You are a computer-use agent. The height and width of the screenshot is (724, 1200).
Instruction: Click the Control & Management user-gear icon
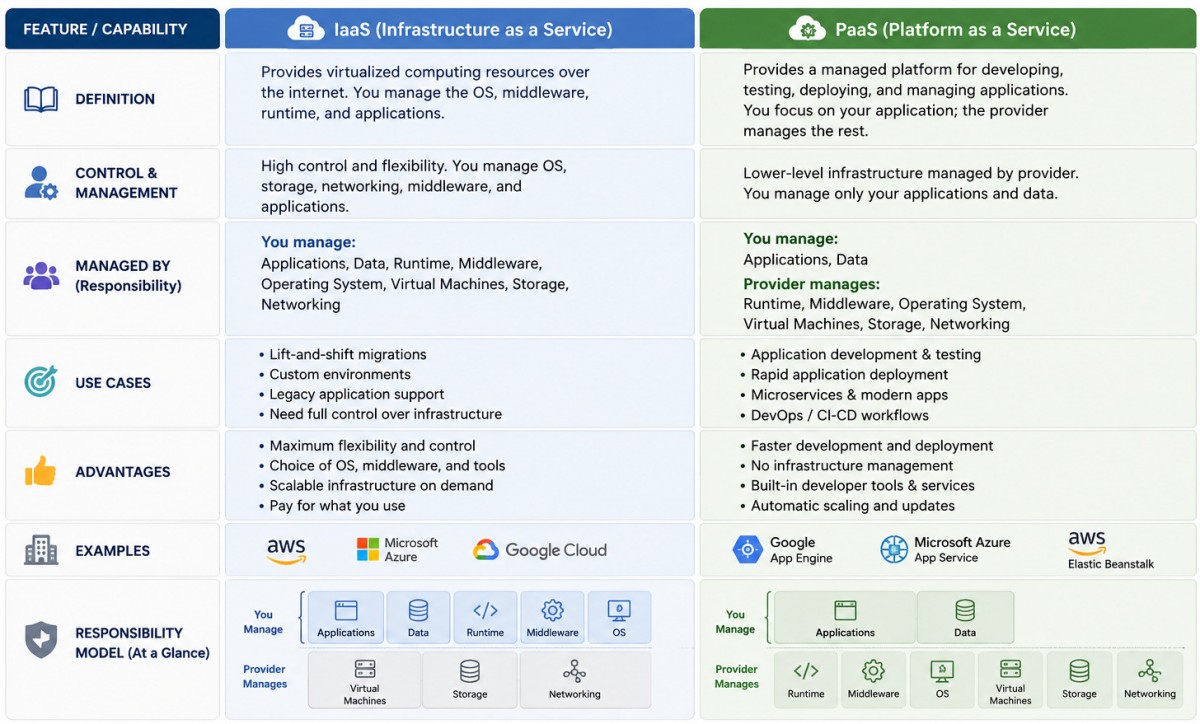coord(41,183)
